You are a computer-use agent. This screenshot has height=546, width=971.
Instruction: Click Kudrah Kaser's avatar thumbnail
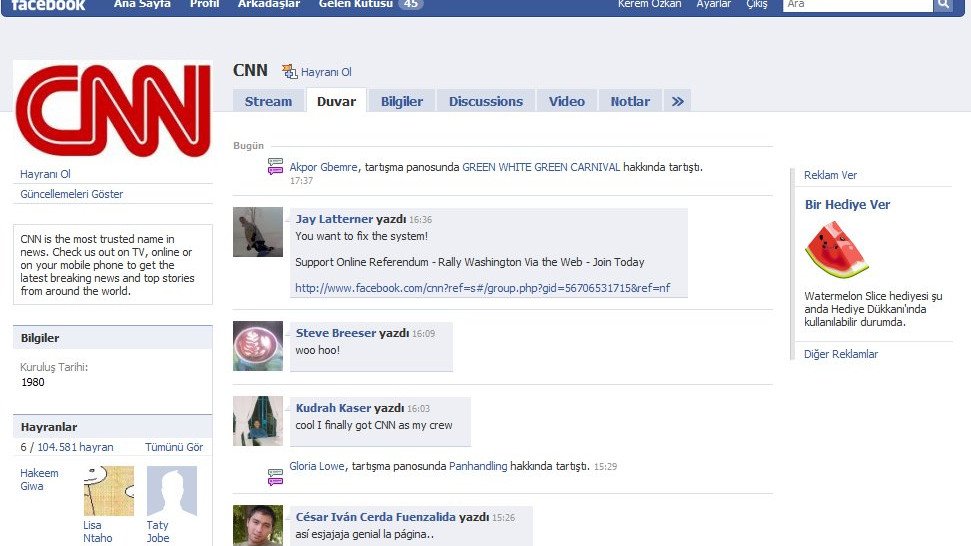point(258,420)
